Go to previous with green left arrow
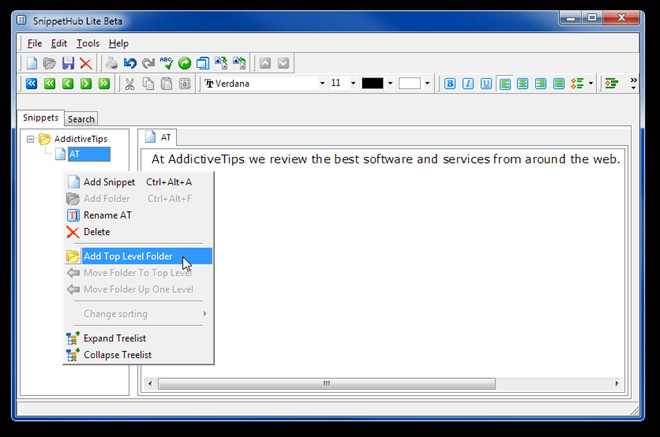 [68, 83]
